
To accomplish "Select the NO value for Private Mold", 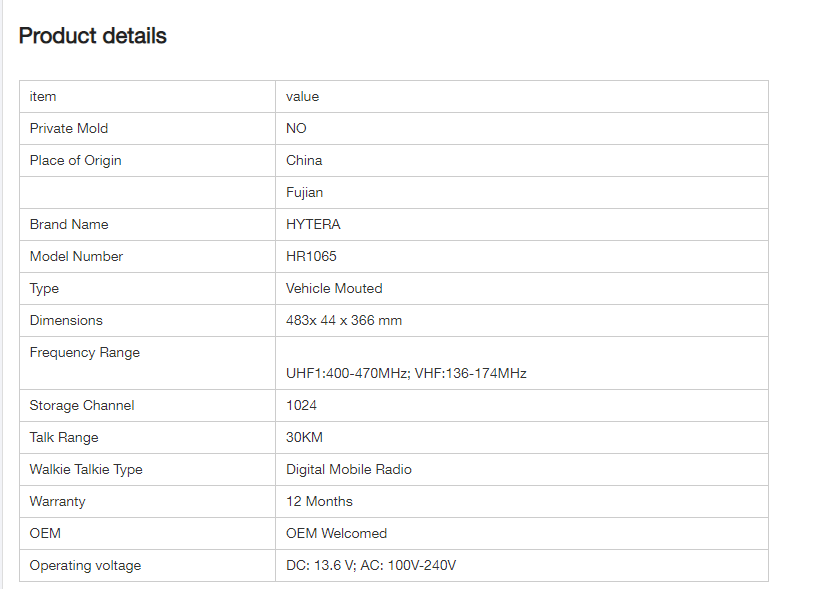I will (x=296, y=128).
